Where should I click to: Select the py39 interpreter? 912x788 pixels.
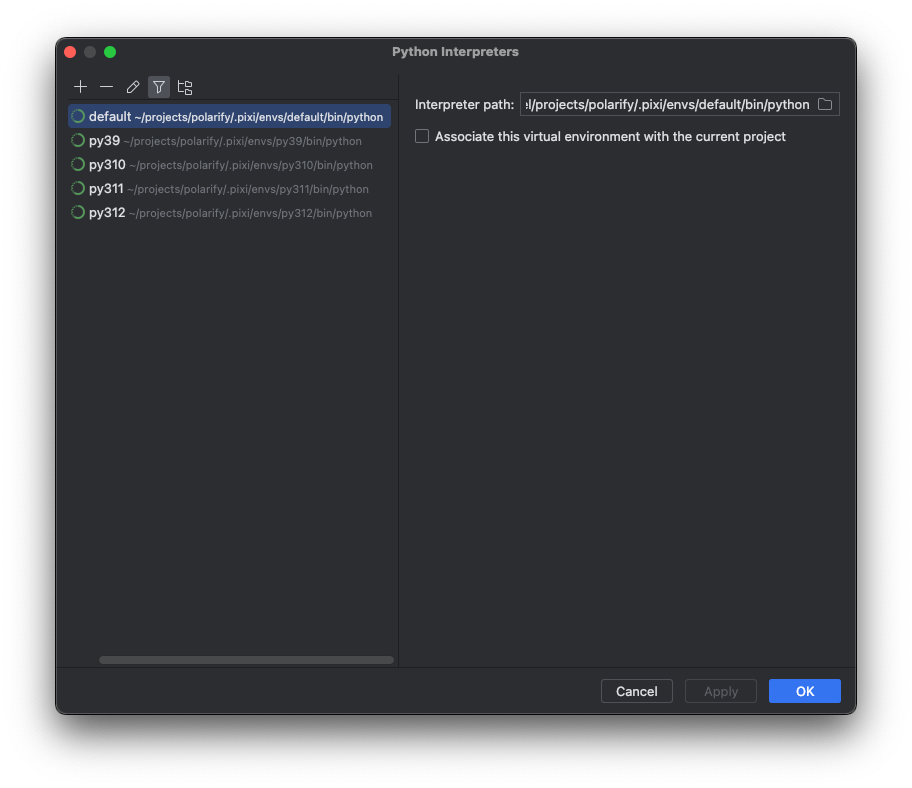[x=229, y=141]
